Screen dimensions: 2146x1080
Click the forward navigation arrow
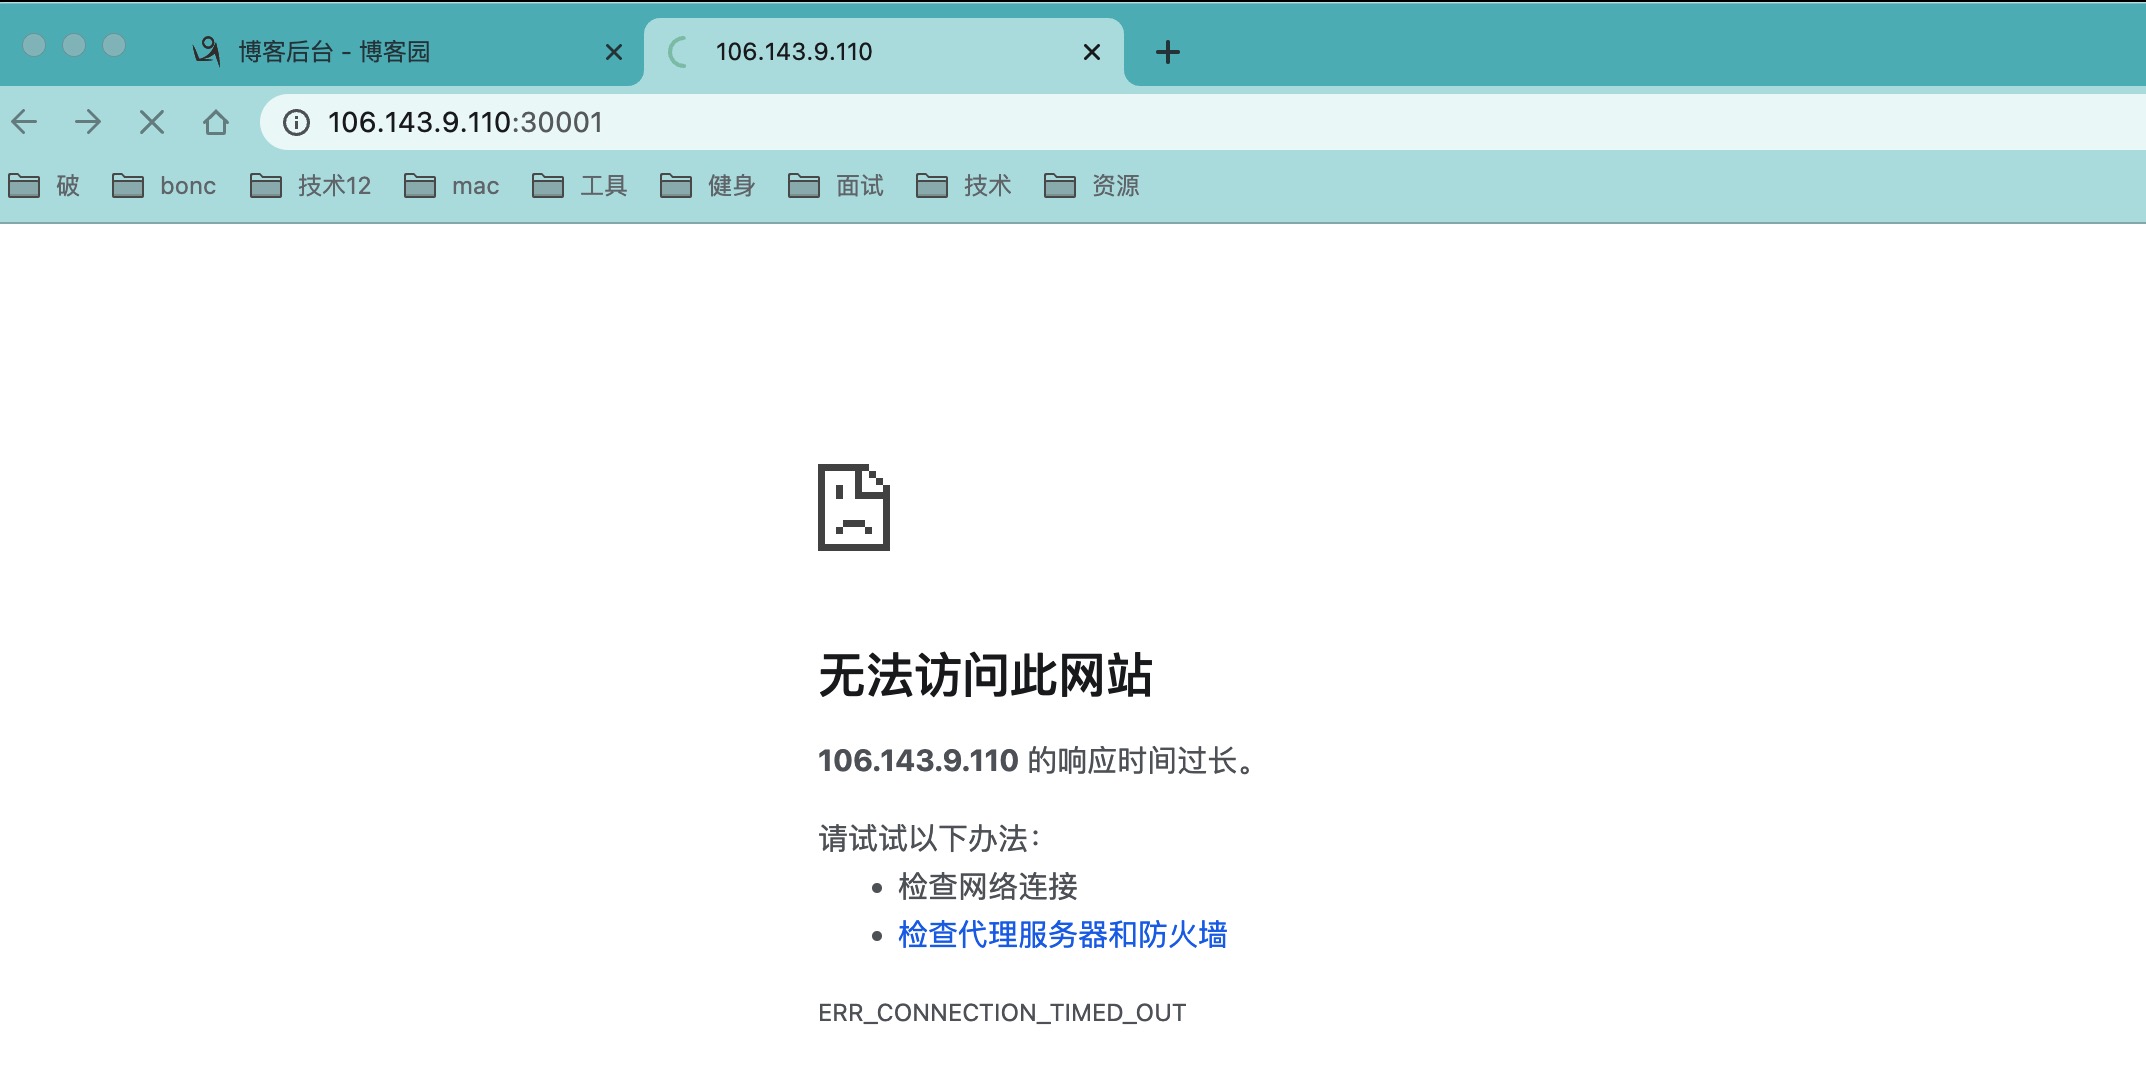tap(88, 122)
